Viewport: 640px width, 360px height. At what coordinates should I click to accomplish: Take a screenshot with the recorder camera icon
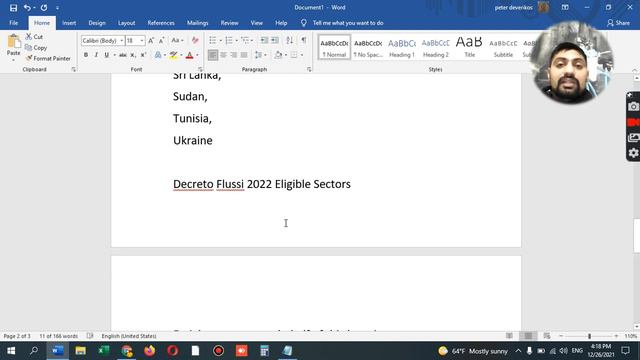[x=633, y=107]
